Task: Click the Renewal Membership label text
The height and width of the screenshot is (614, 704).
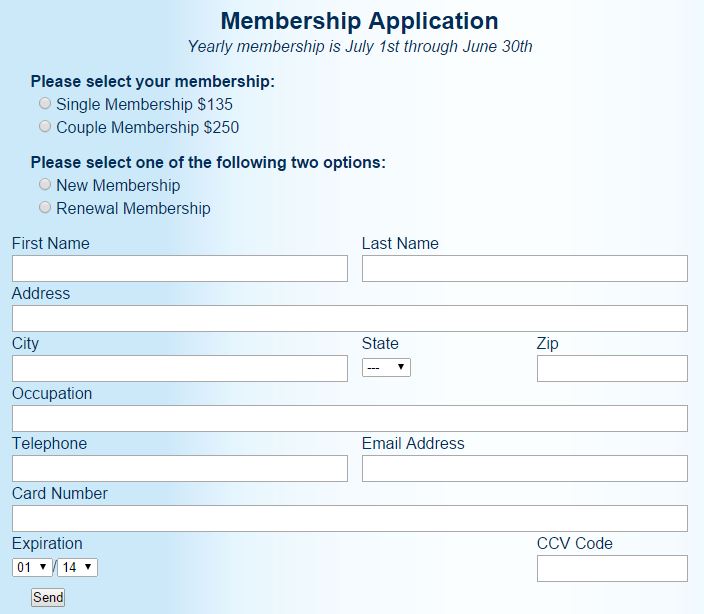Action: [x=133, y=208]
